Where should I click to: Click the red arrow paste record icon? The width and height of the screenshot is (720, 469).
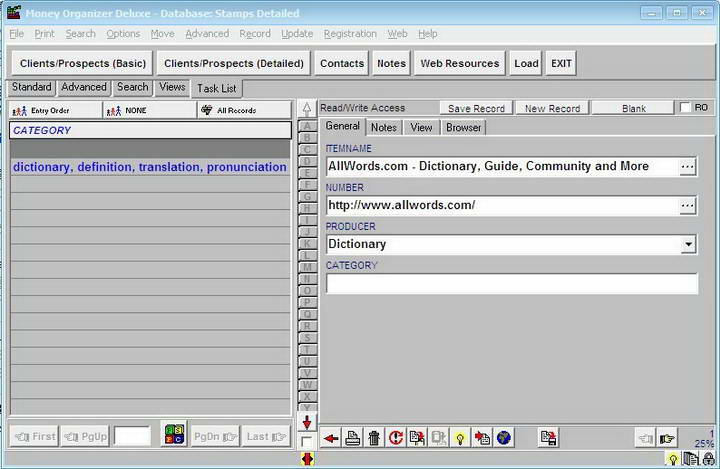tap(482, 438)
